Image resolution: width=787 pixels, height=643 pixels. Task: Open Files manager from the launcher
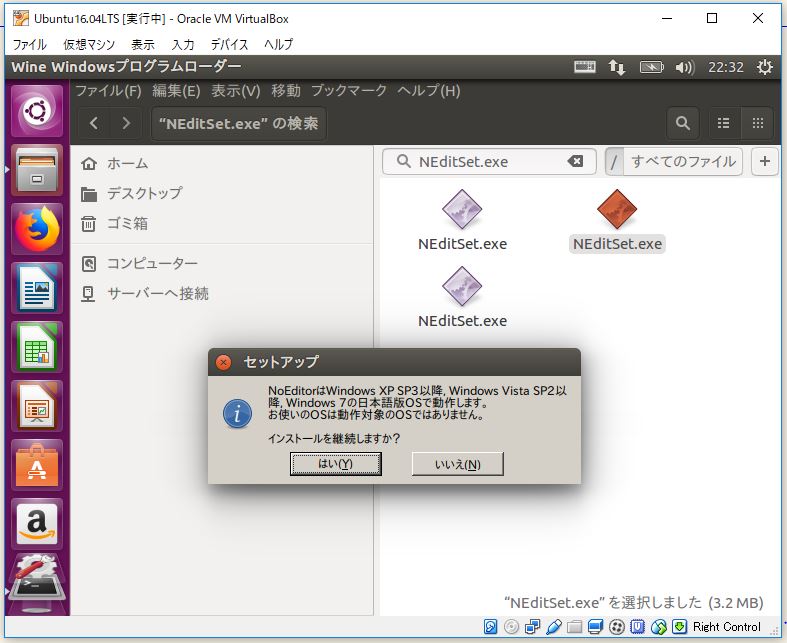coord(37,170)
